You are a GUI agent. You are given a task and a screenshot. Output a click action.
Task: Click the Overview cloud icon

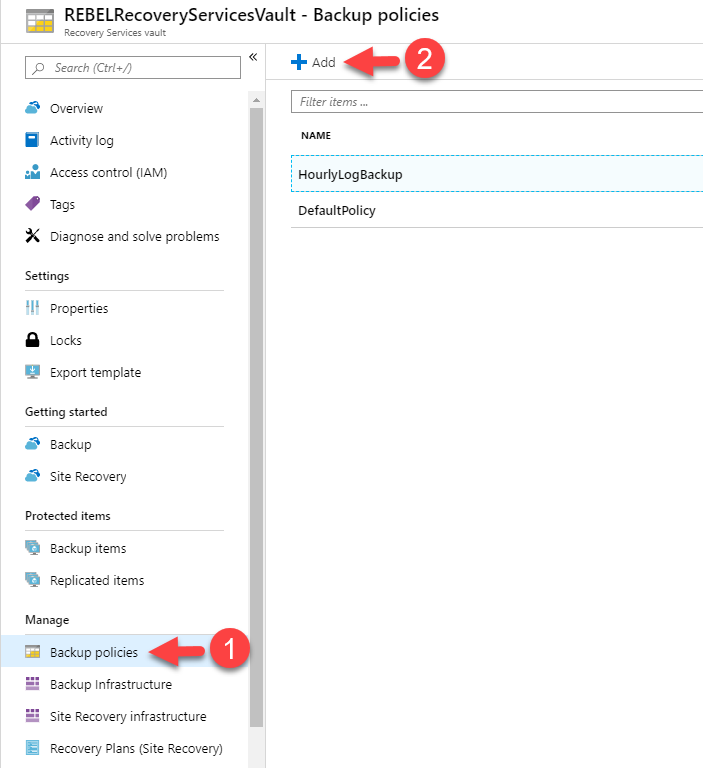(32, 107)
